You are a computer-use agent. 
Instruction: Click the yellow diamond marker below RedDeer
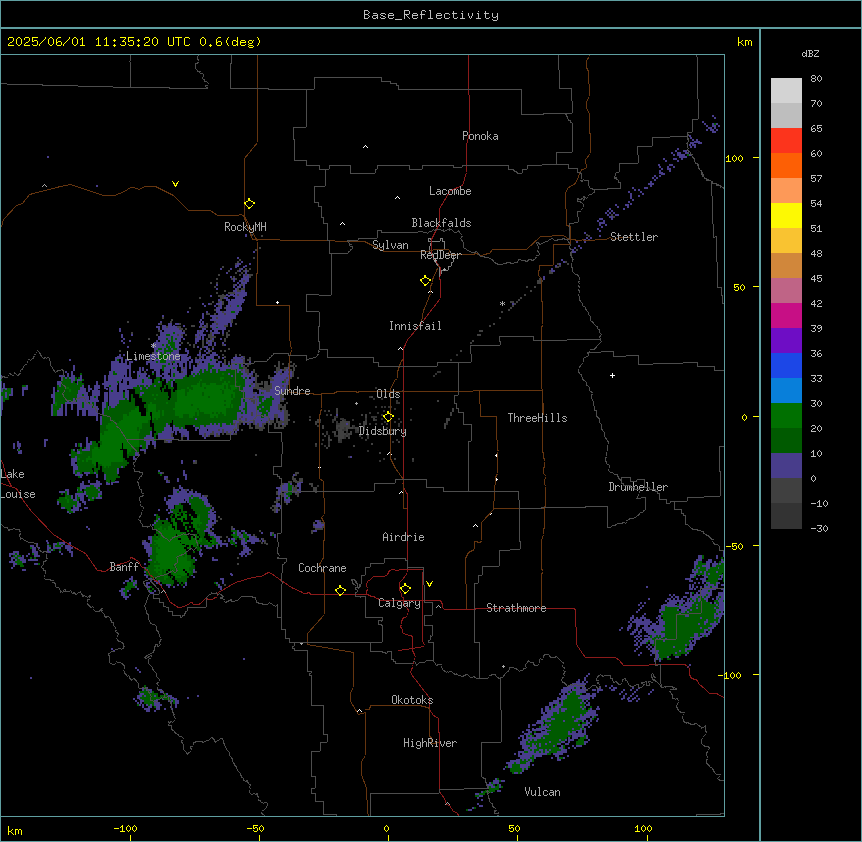(x=426, y=281)
